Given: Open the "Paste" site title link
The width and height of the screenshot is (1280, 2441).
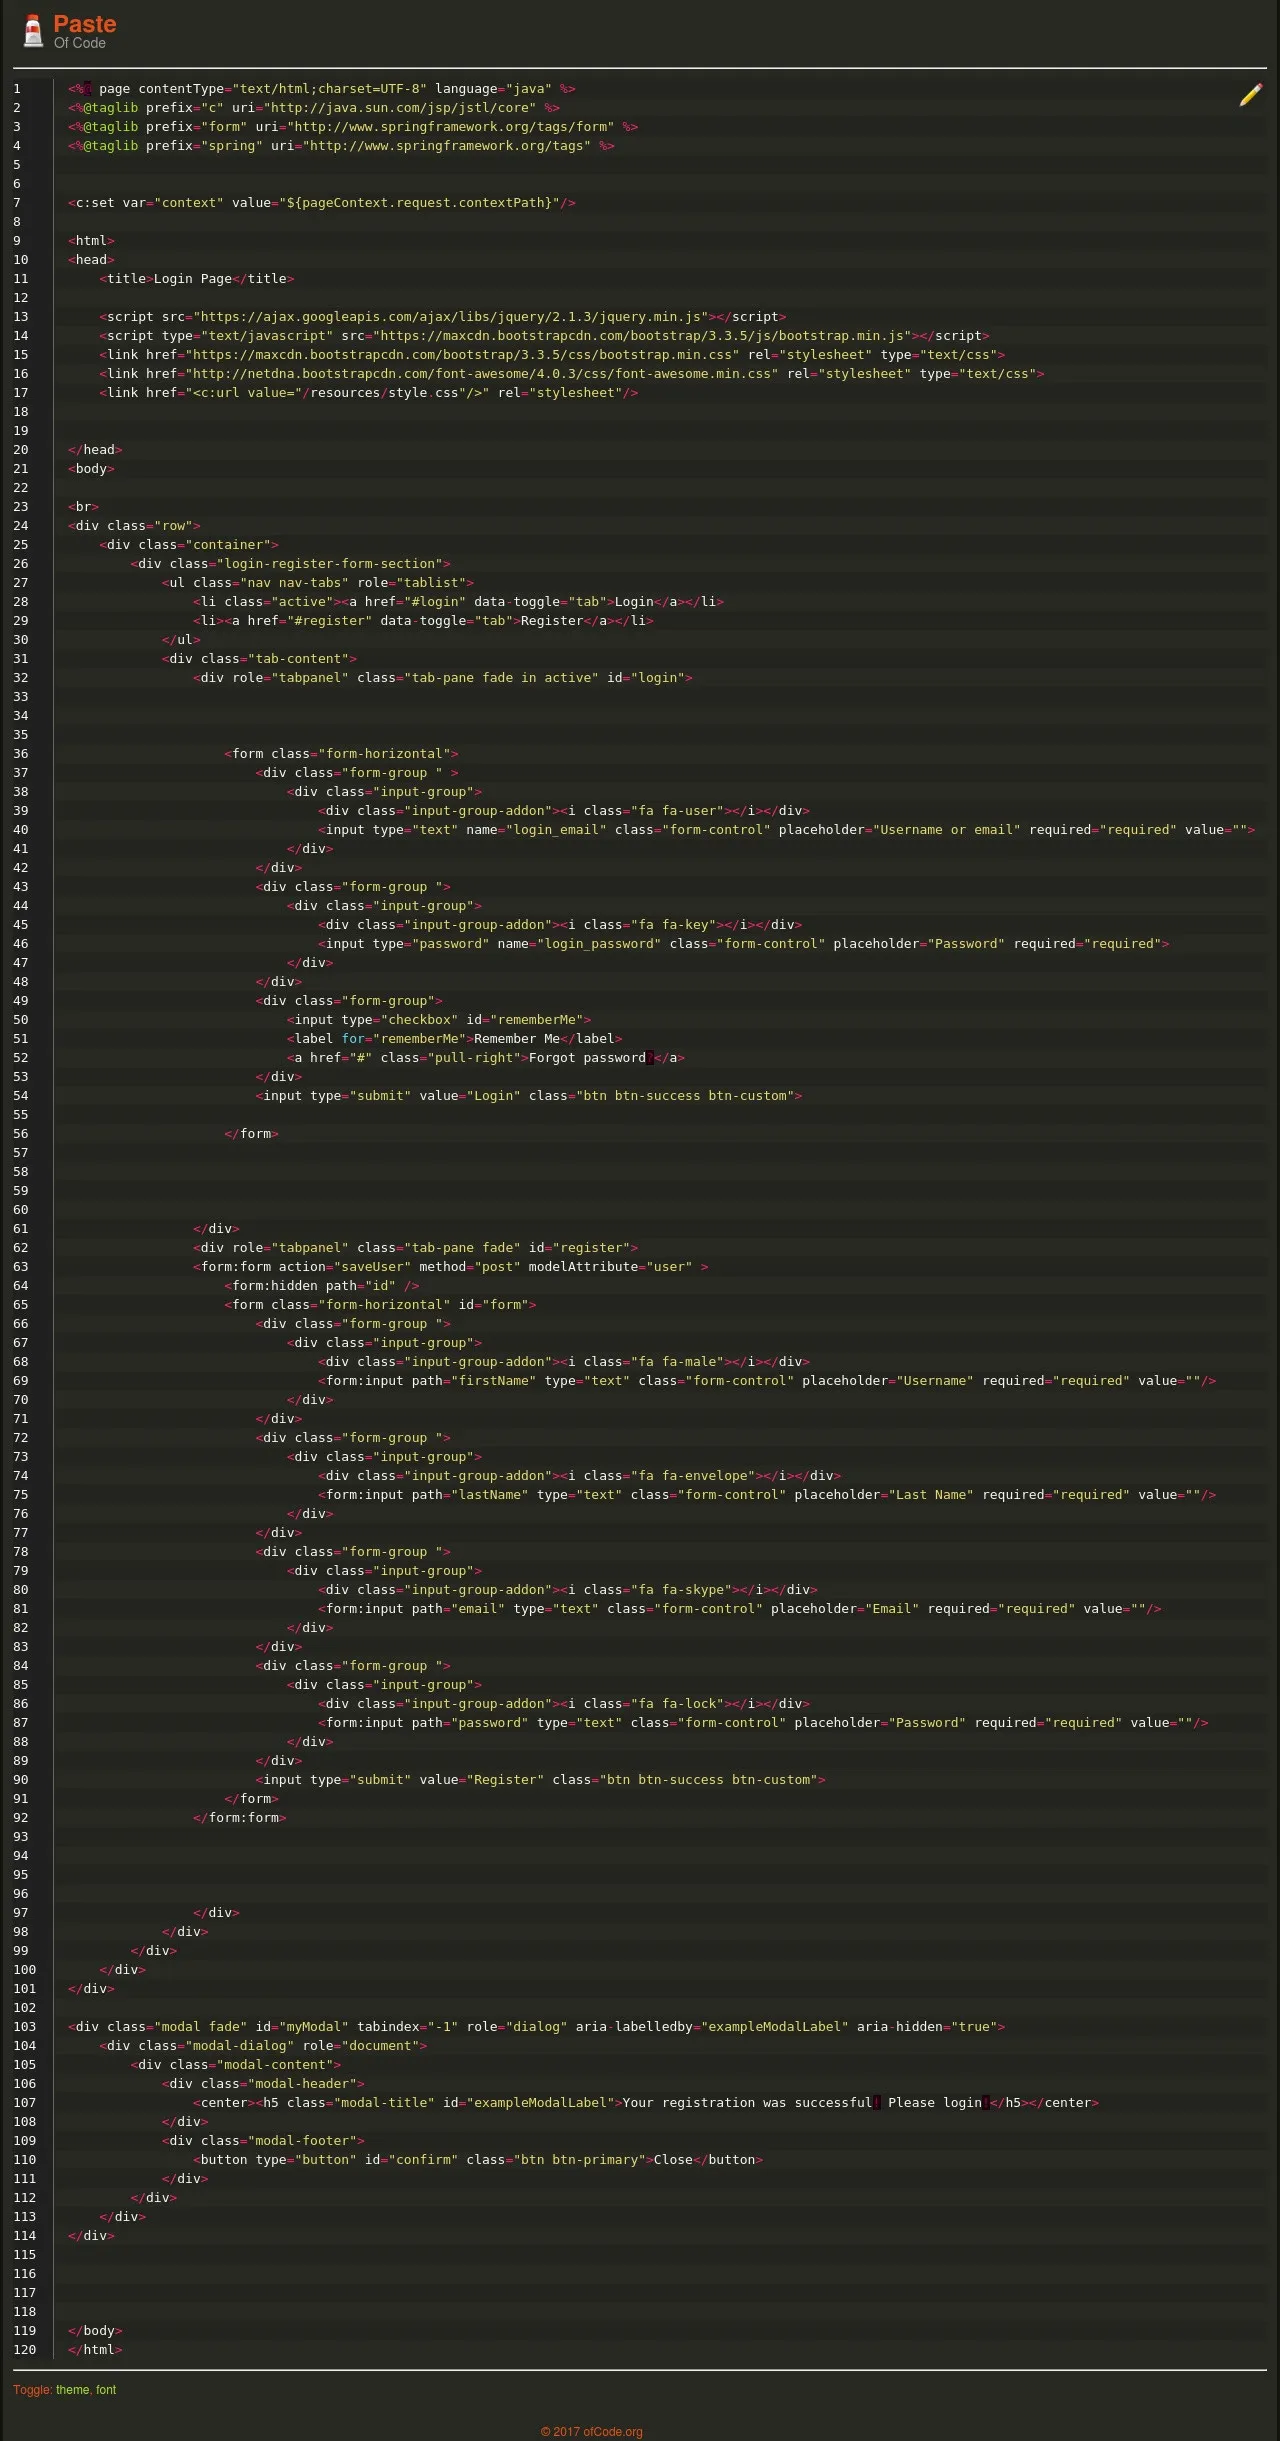Looking at the screenshot, I should pyautogui.click(x=85, y=24).
